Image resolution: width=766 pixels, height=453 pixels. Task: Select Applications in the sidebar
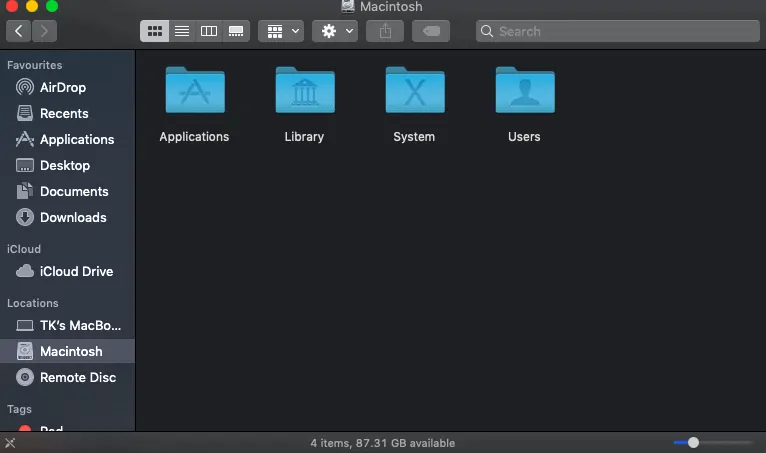pos(67,139)
